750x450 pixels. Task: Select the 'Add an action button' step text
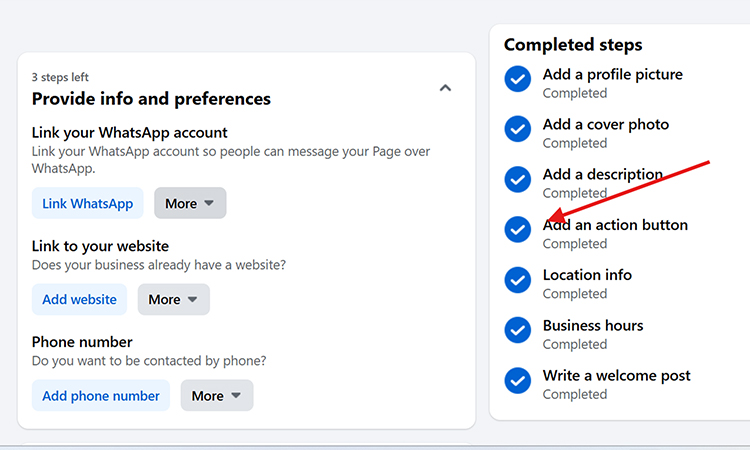point(615,225)
